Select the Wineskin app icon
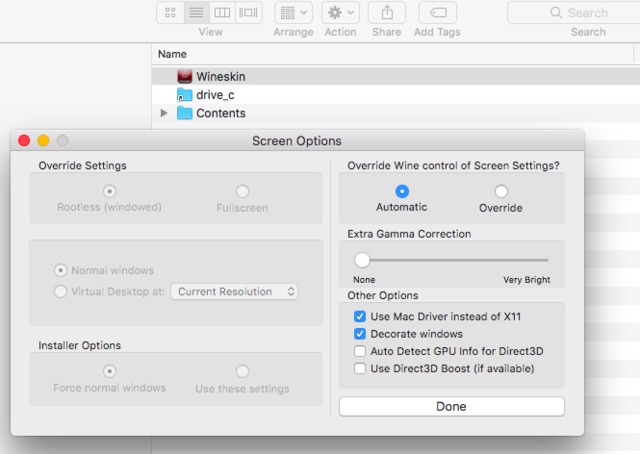640x454 pixels. click(x=184, y=76)
